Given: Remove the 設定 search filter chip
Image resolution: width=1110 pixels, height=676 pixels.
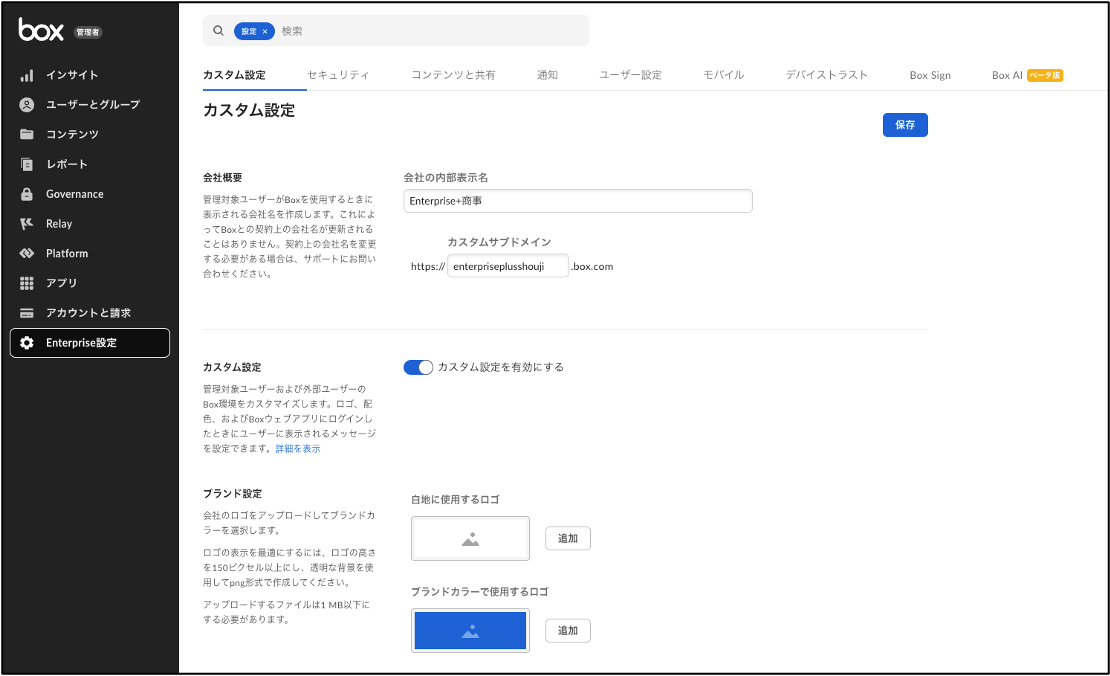Looking at the screenshot, I should [265, 31].
